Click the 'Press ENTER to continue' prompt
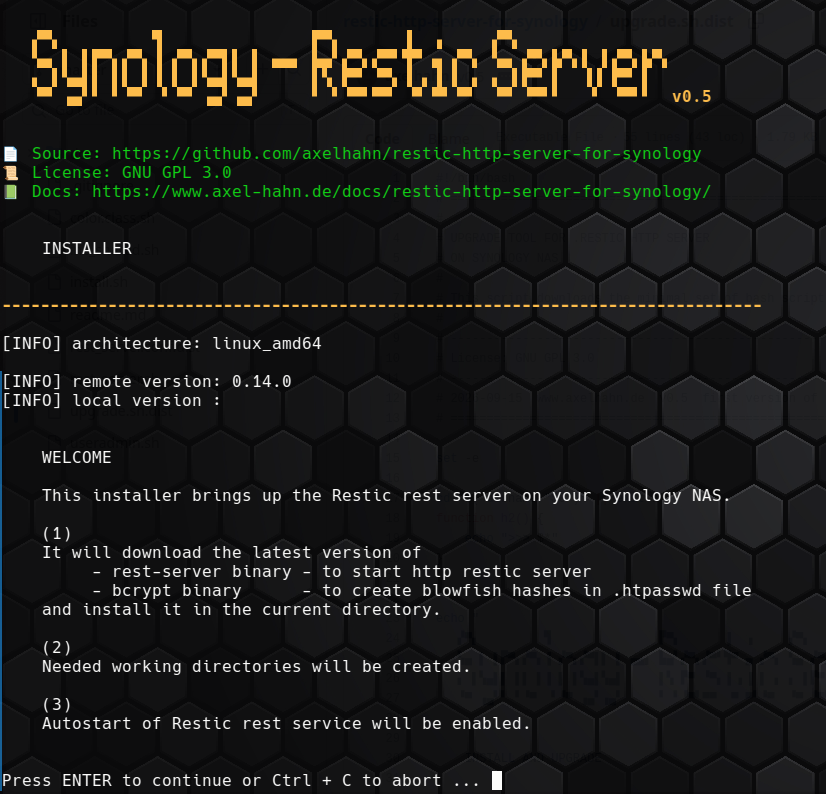 tap(241, 780)
